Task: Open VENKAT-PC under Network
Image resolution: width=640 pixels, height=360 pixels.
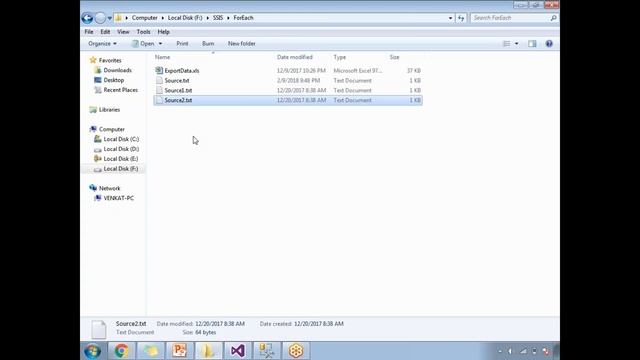Action: tap(118, 198)
